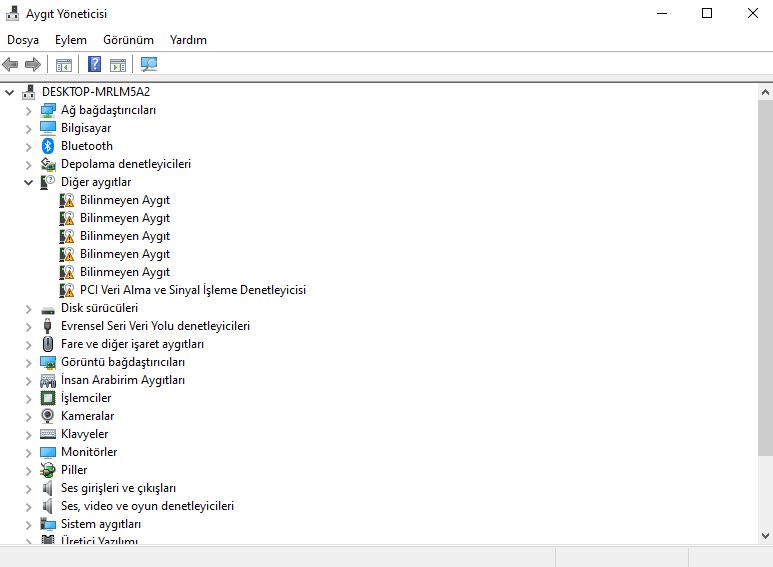Expand Görüntü bağdaştırıcıları chevron
The image size is (773, 567).
pyautogui.click(x=29, y=362)
